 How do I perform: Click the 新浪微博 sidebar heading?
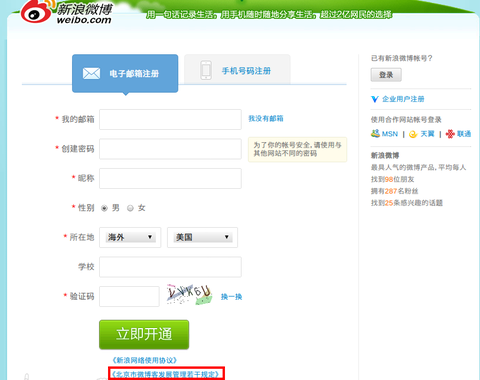pos(385,156)
